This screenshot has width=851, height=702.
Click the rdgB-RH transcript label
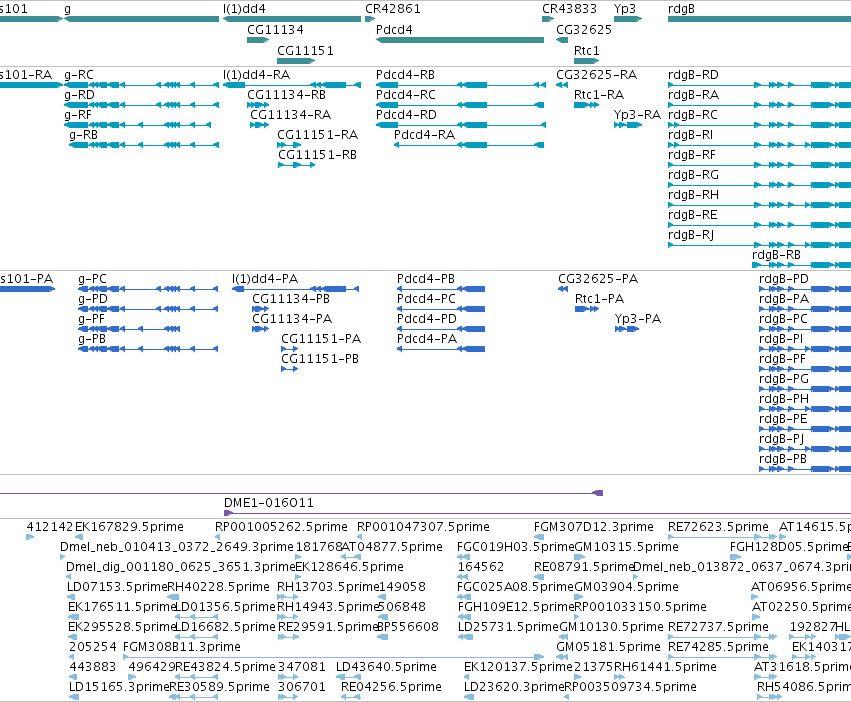click(693, 194)
